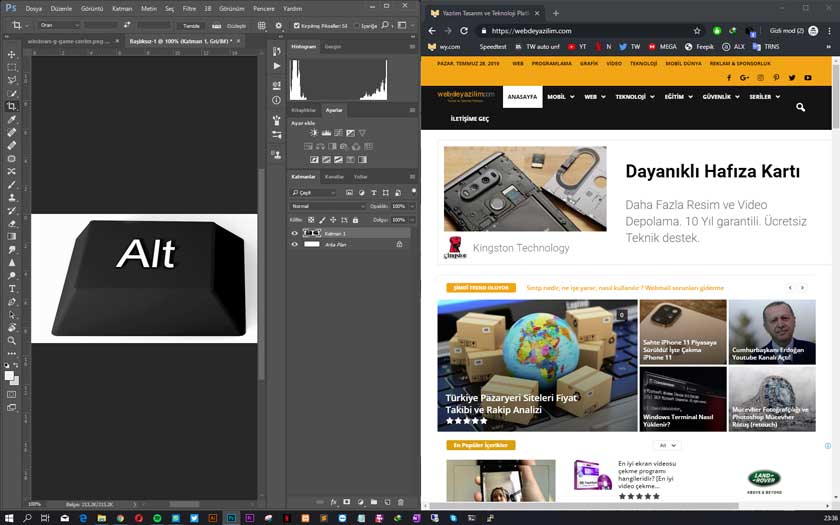Toggle lock all padlock icon
Viewport: 840px width, 525px height.
355,220
